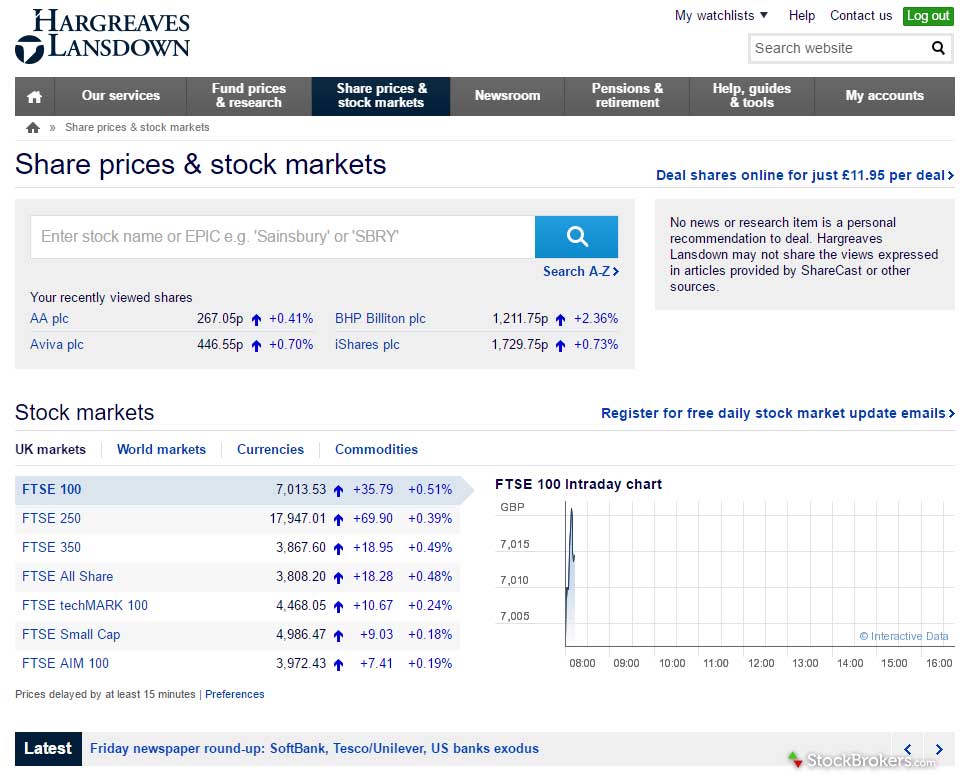Click the Log out button
This screenshot has height=784, width=961.
pyautogui.click(x=928, y=16)
